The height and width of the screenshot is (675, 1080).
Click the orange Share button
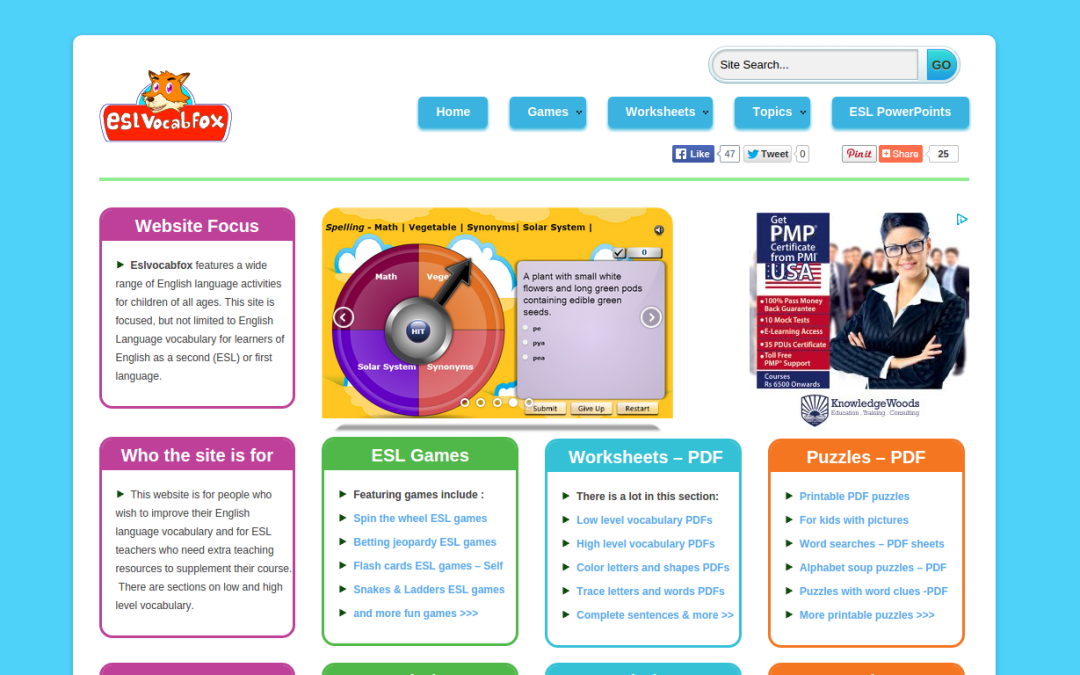pyautogui.click(x=900, y=154)
